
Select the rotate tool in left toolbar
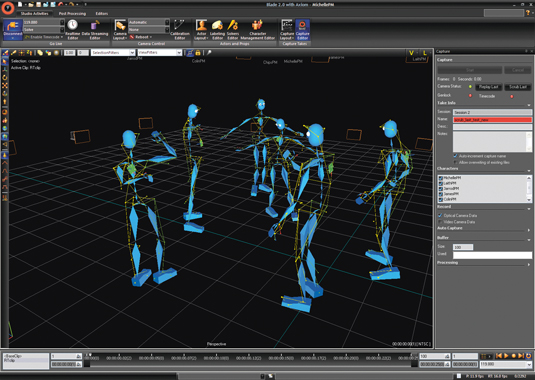tap(5, 77)
